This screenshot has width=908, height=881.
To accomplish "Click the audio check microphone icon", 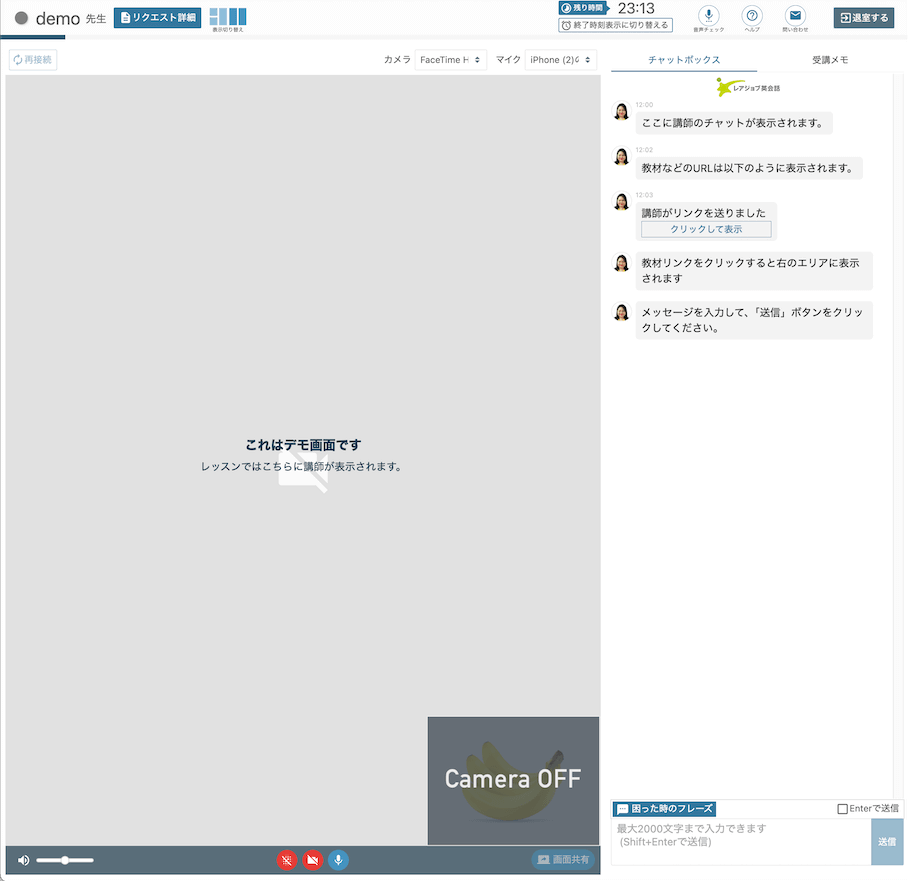I will [709, 16].
